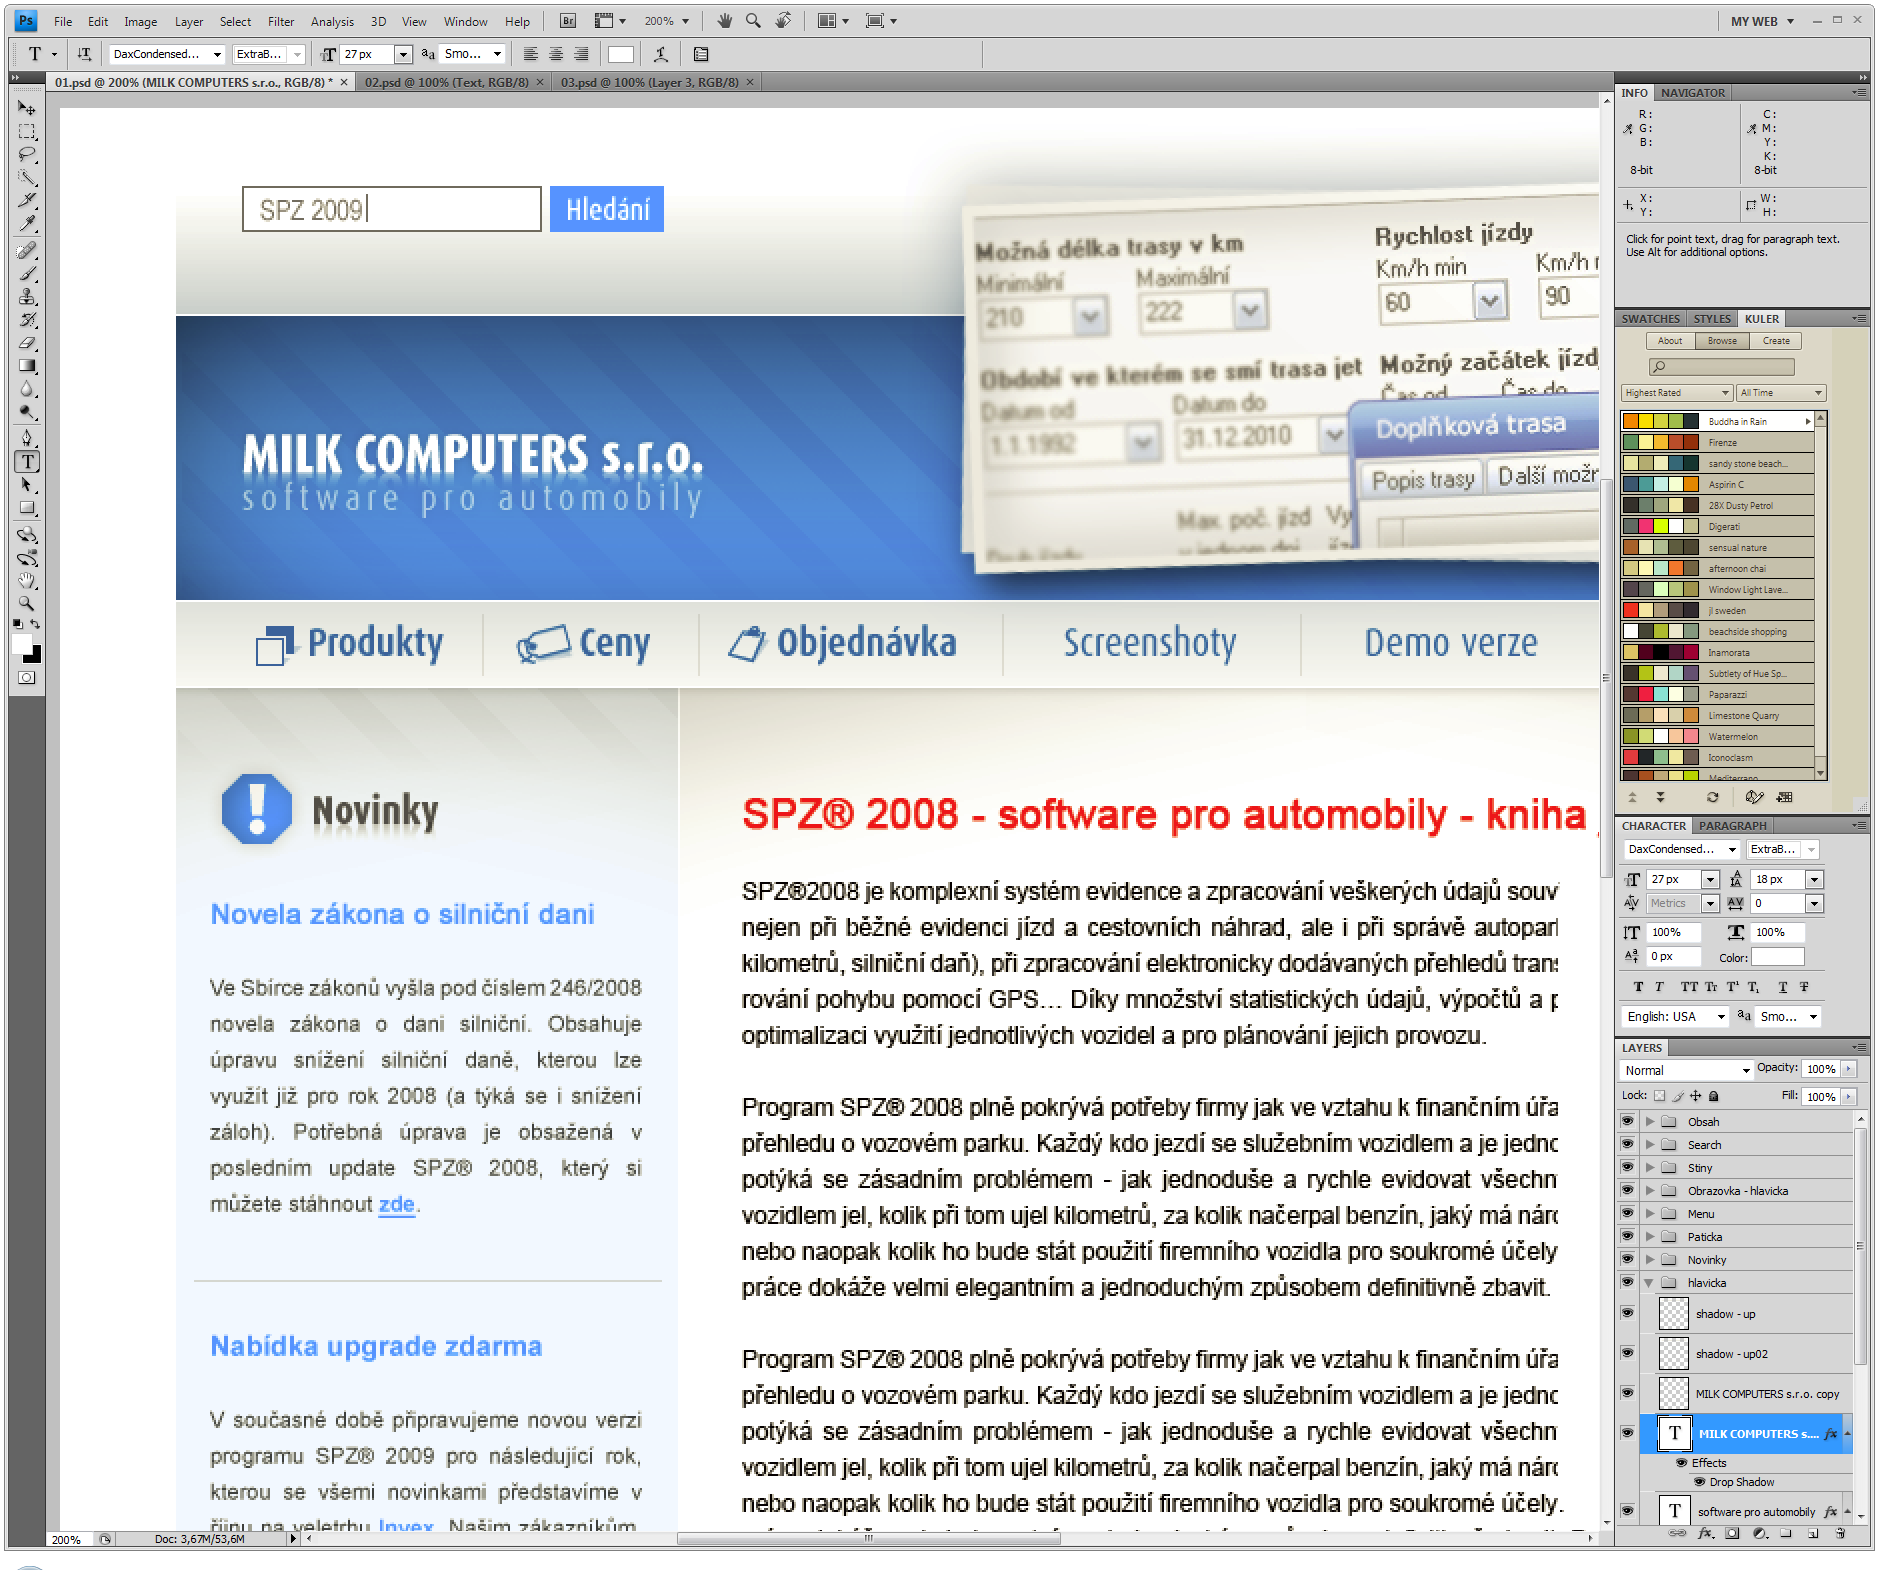Image resolution: width=1894 pixels, height=1570 pixels.
Task: Select the Healing Brush tool
Action: tap(27, 250)
